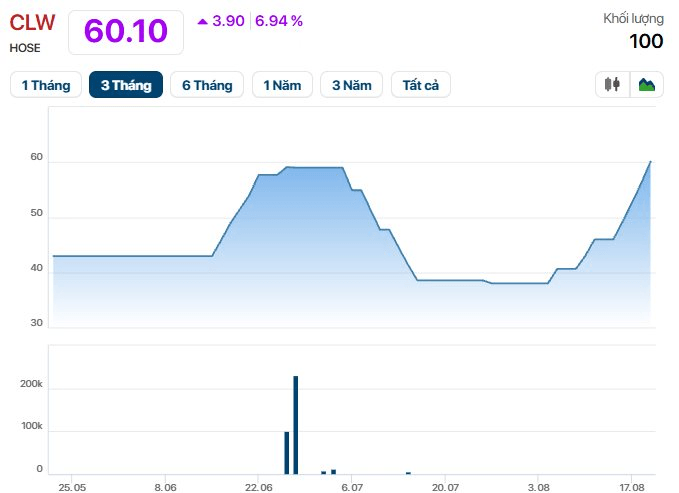Viewport: 679px width, 493px height.
Task: Choose the 3 Năm range
Action: pos(352,85)
